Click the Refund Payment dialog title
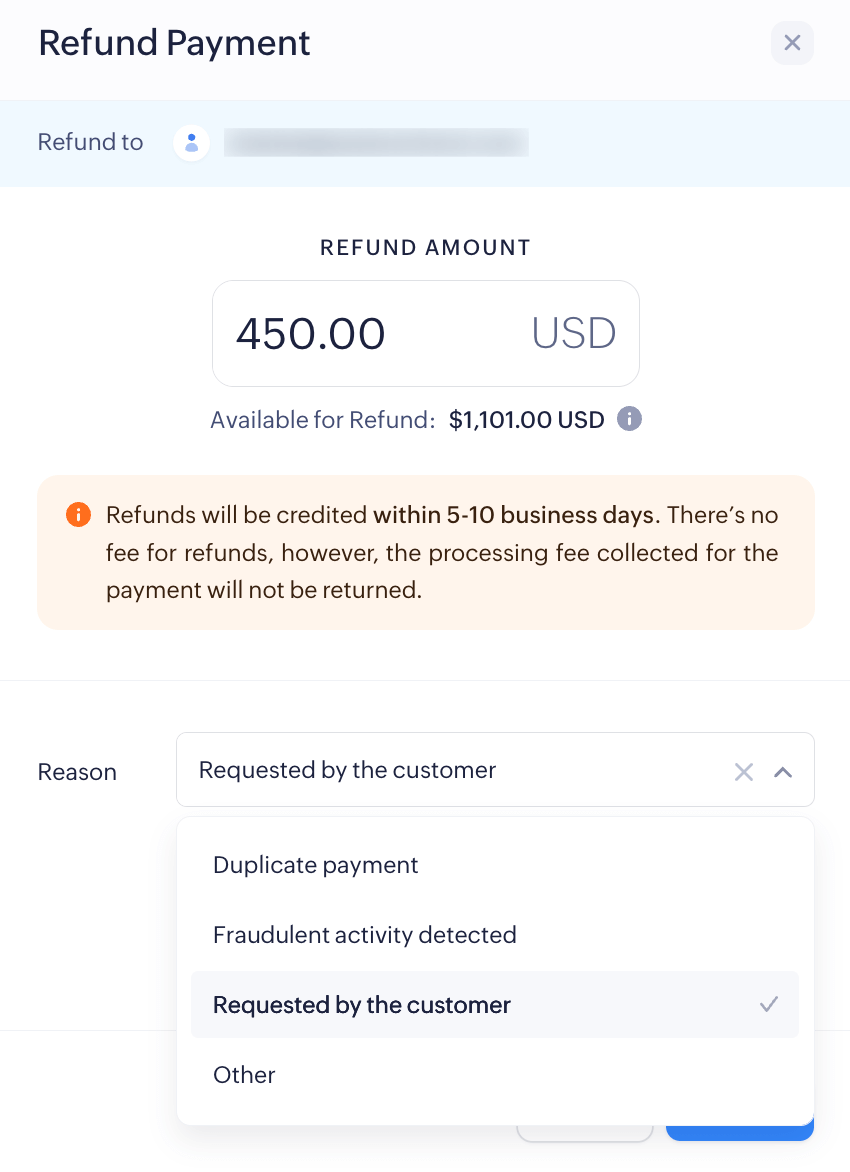850x1172 pixels. [173, 43]
